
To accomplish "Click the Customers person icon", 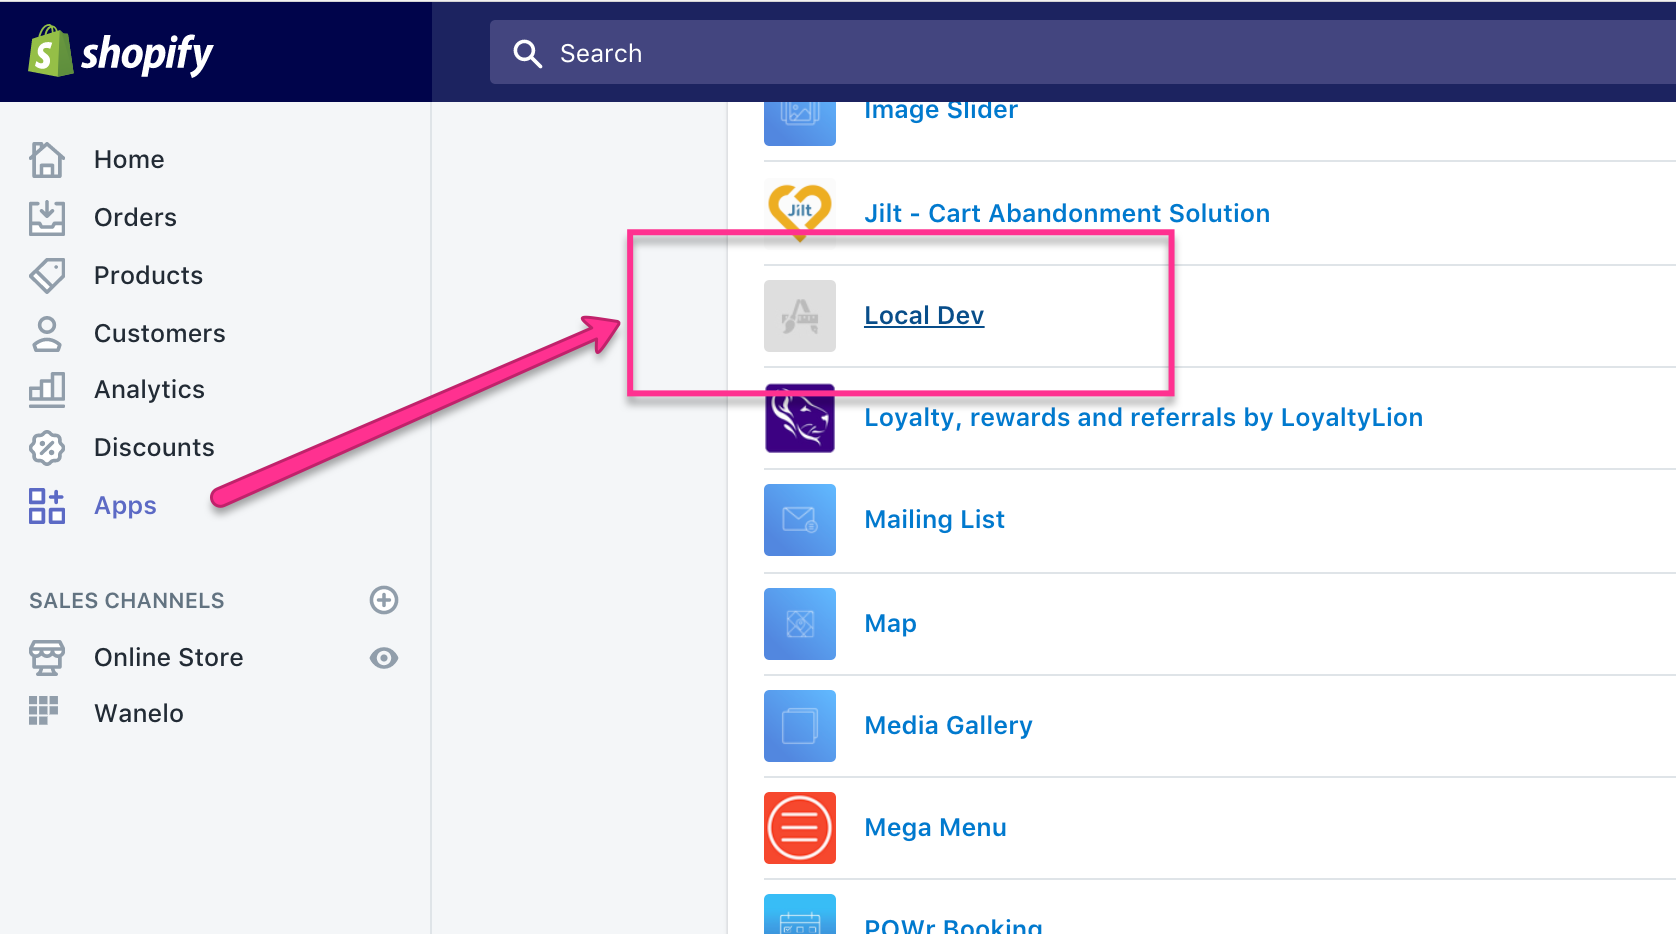I will point(47,333).
